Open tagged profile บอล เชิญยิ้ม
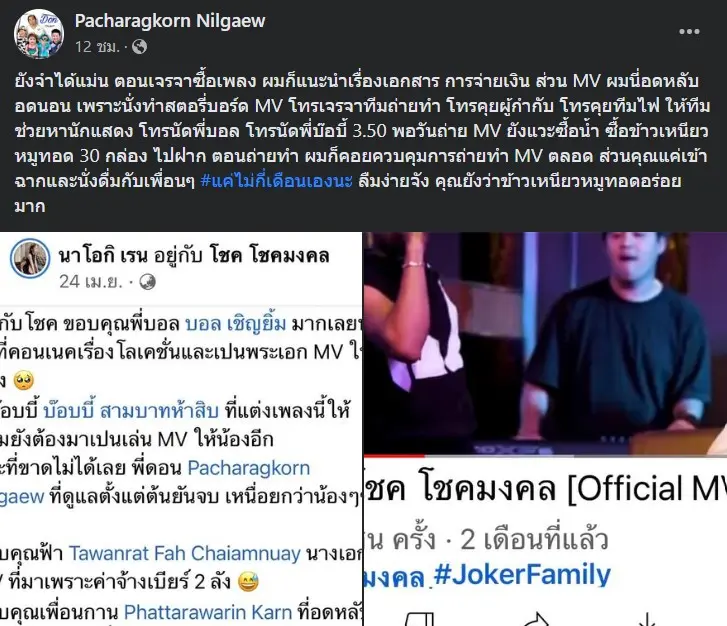 point(236,324)
